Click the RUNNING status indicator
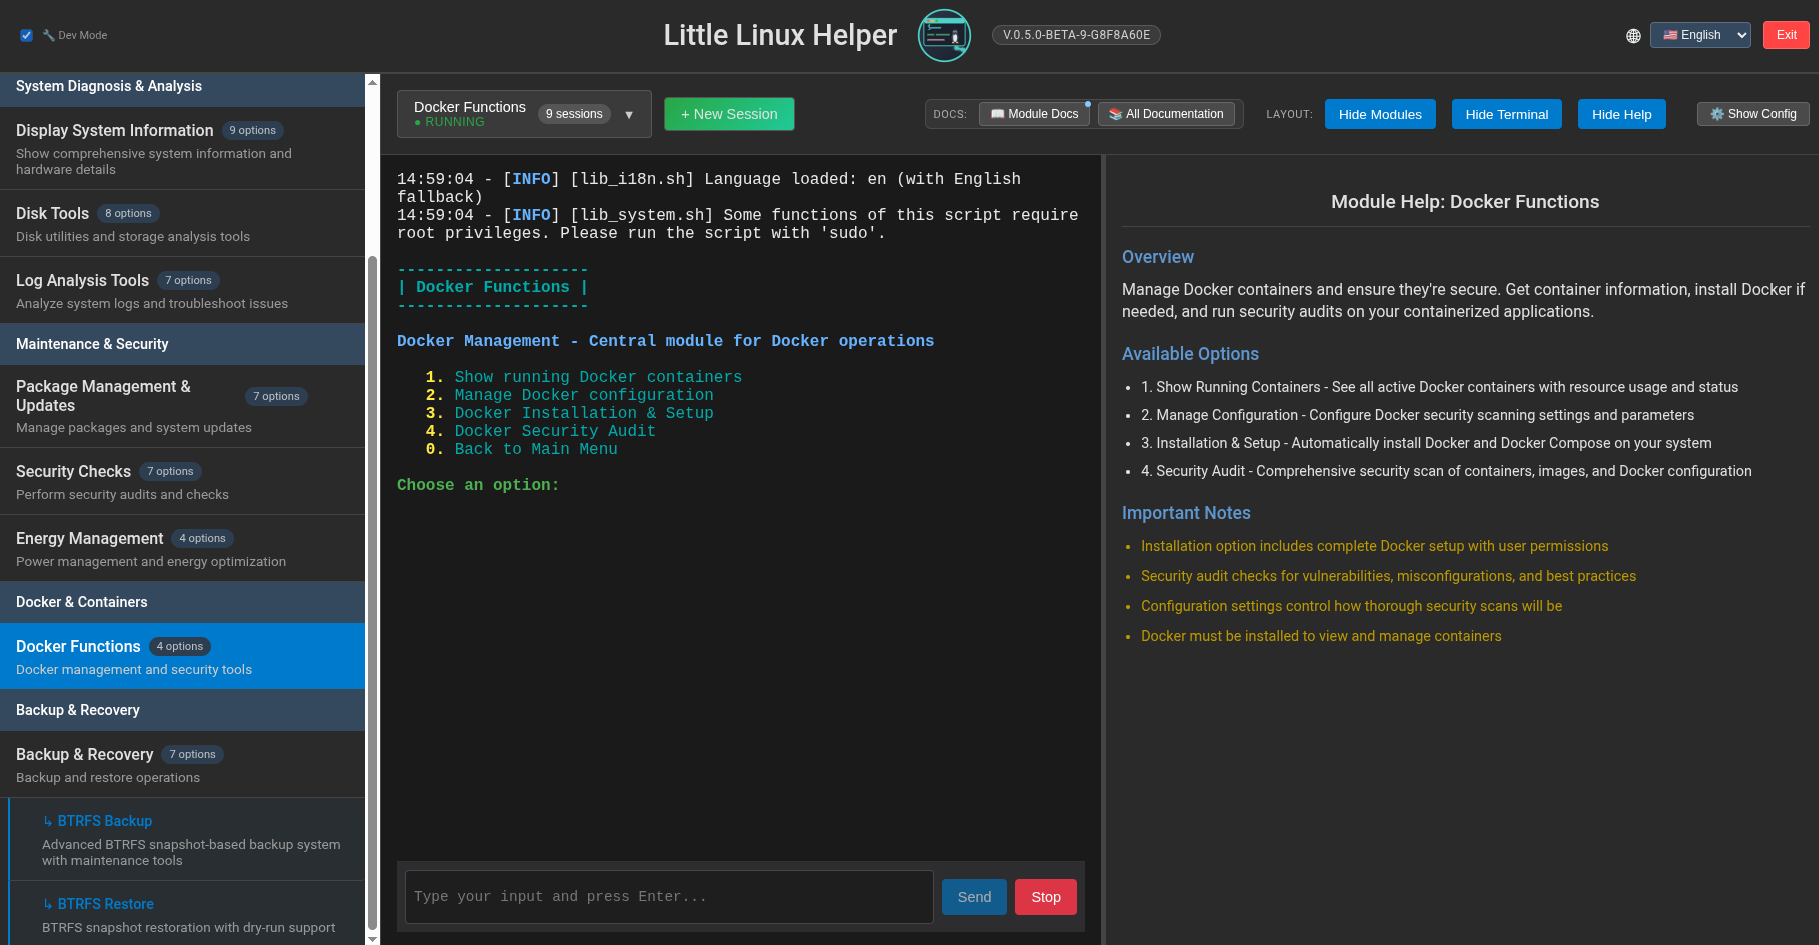 click(x=449, y=122)
